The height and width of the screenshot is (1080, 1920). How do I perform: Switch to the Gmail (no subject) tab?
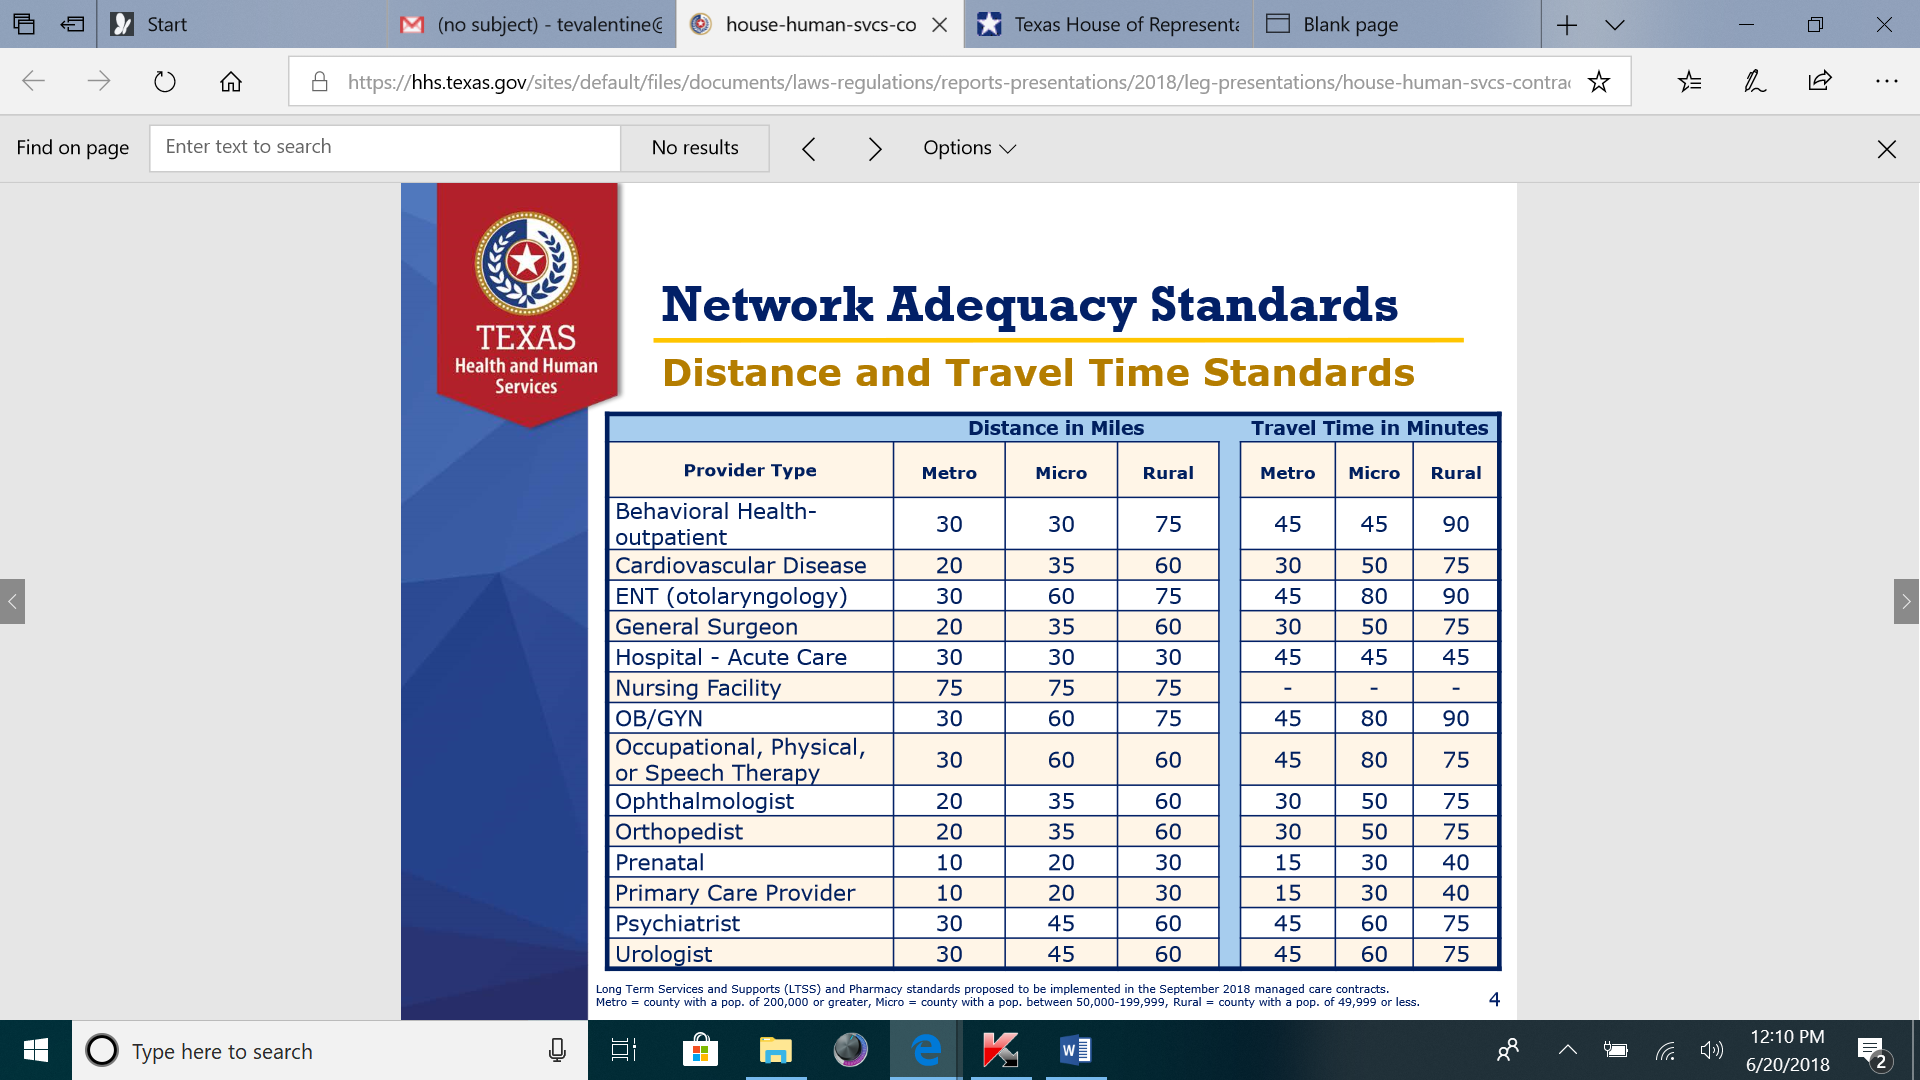pos(532,24)
